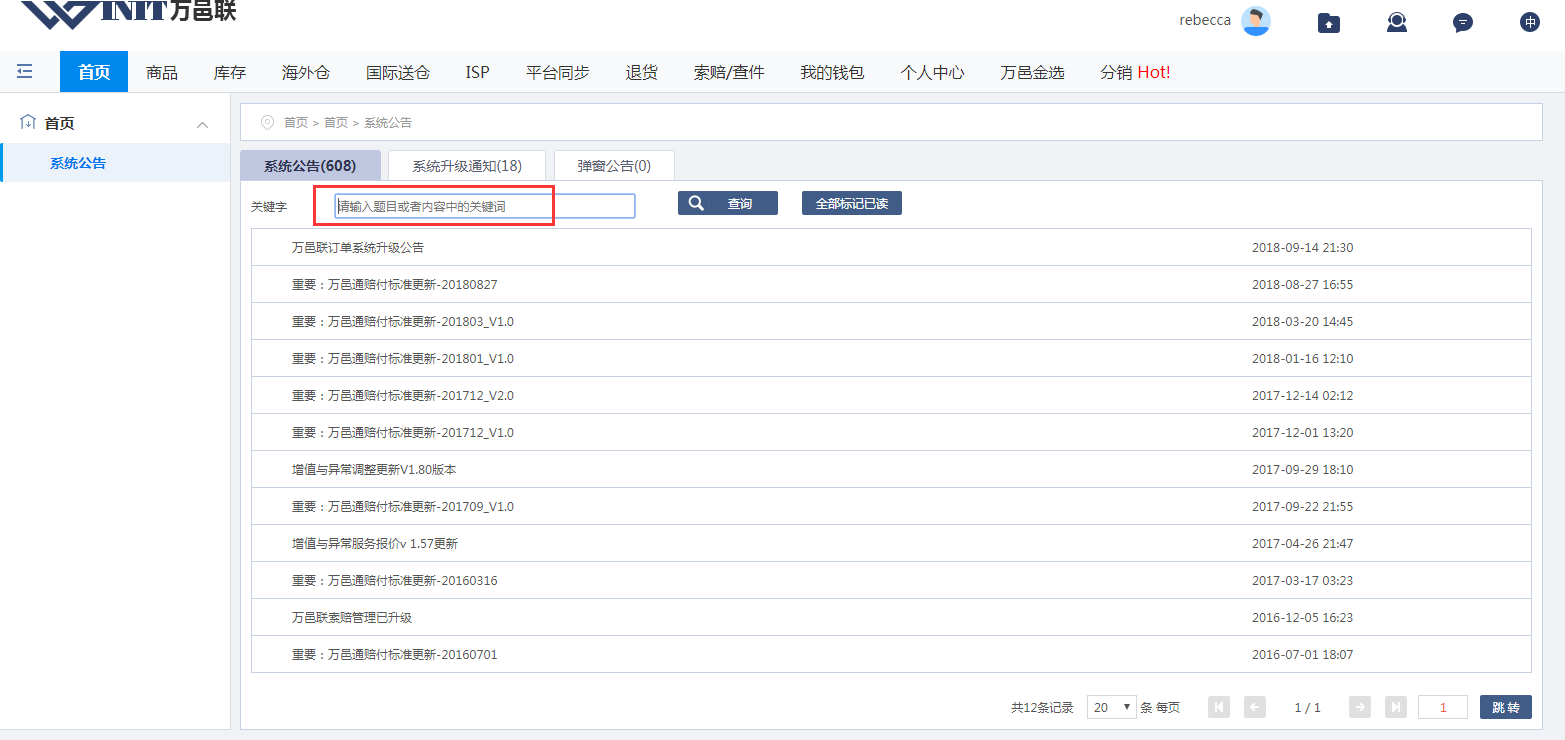Open the ISP menu
Viewport: 1565px width, 740px height.
(478, 72)
